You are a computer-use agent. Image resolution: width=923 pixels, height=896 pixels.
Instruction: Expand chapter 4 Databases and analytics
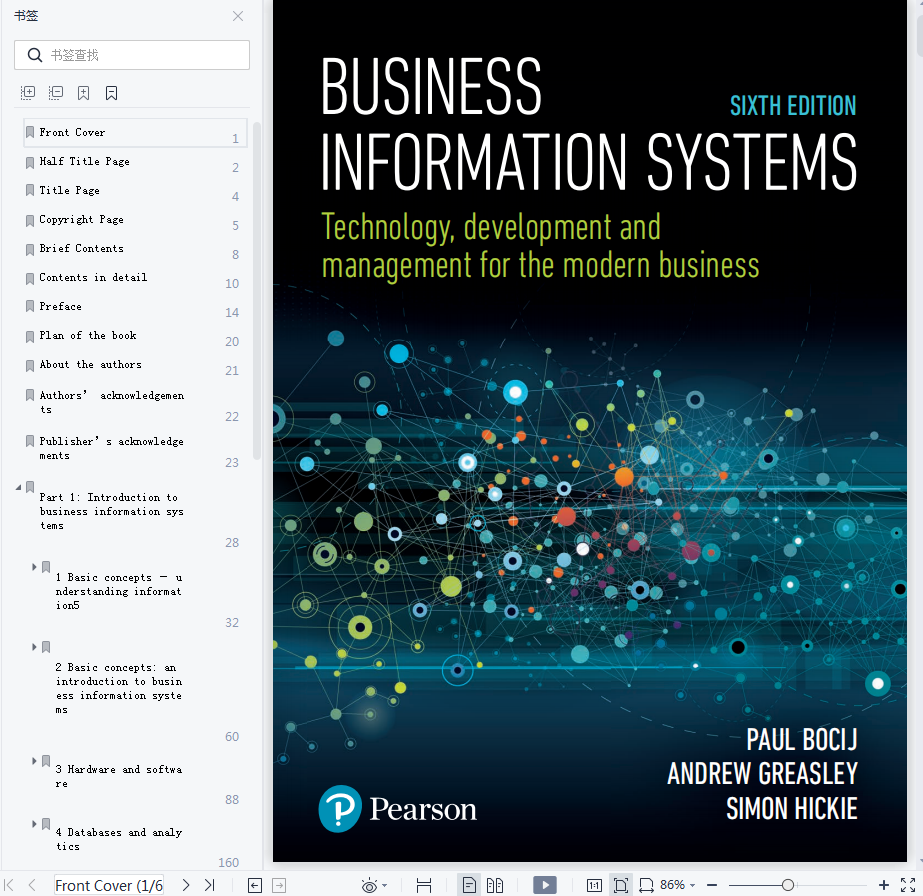(34, 824)
